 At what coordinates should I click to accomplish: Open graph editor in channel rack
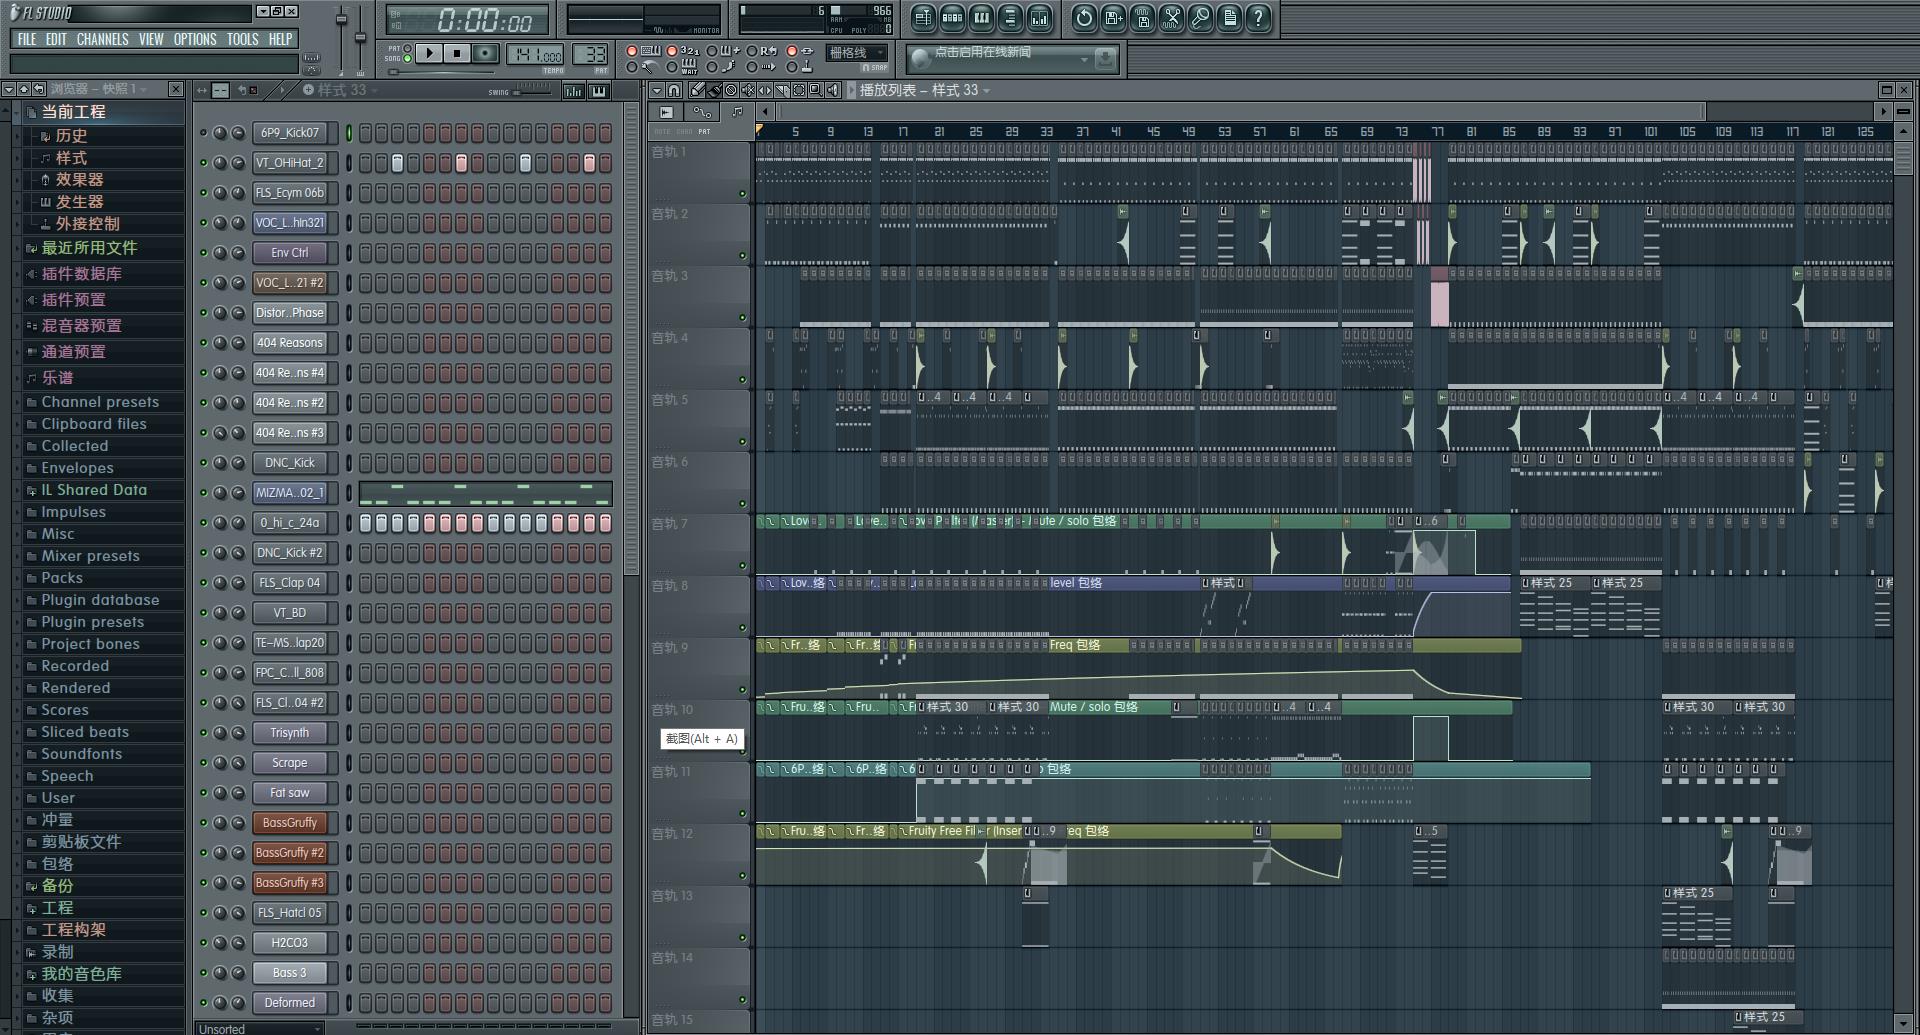573,91
